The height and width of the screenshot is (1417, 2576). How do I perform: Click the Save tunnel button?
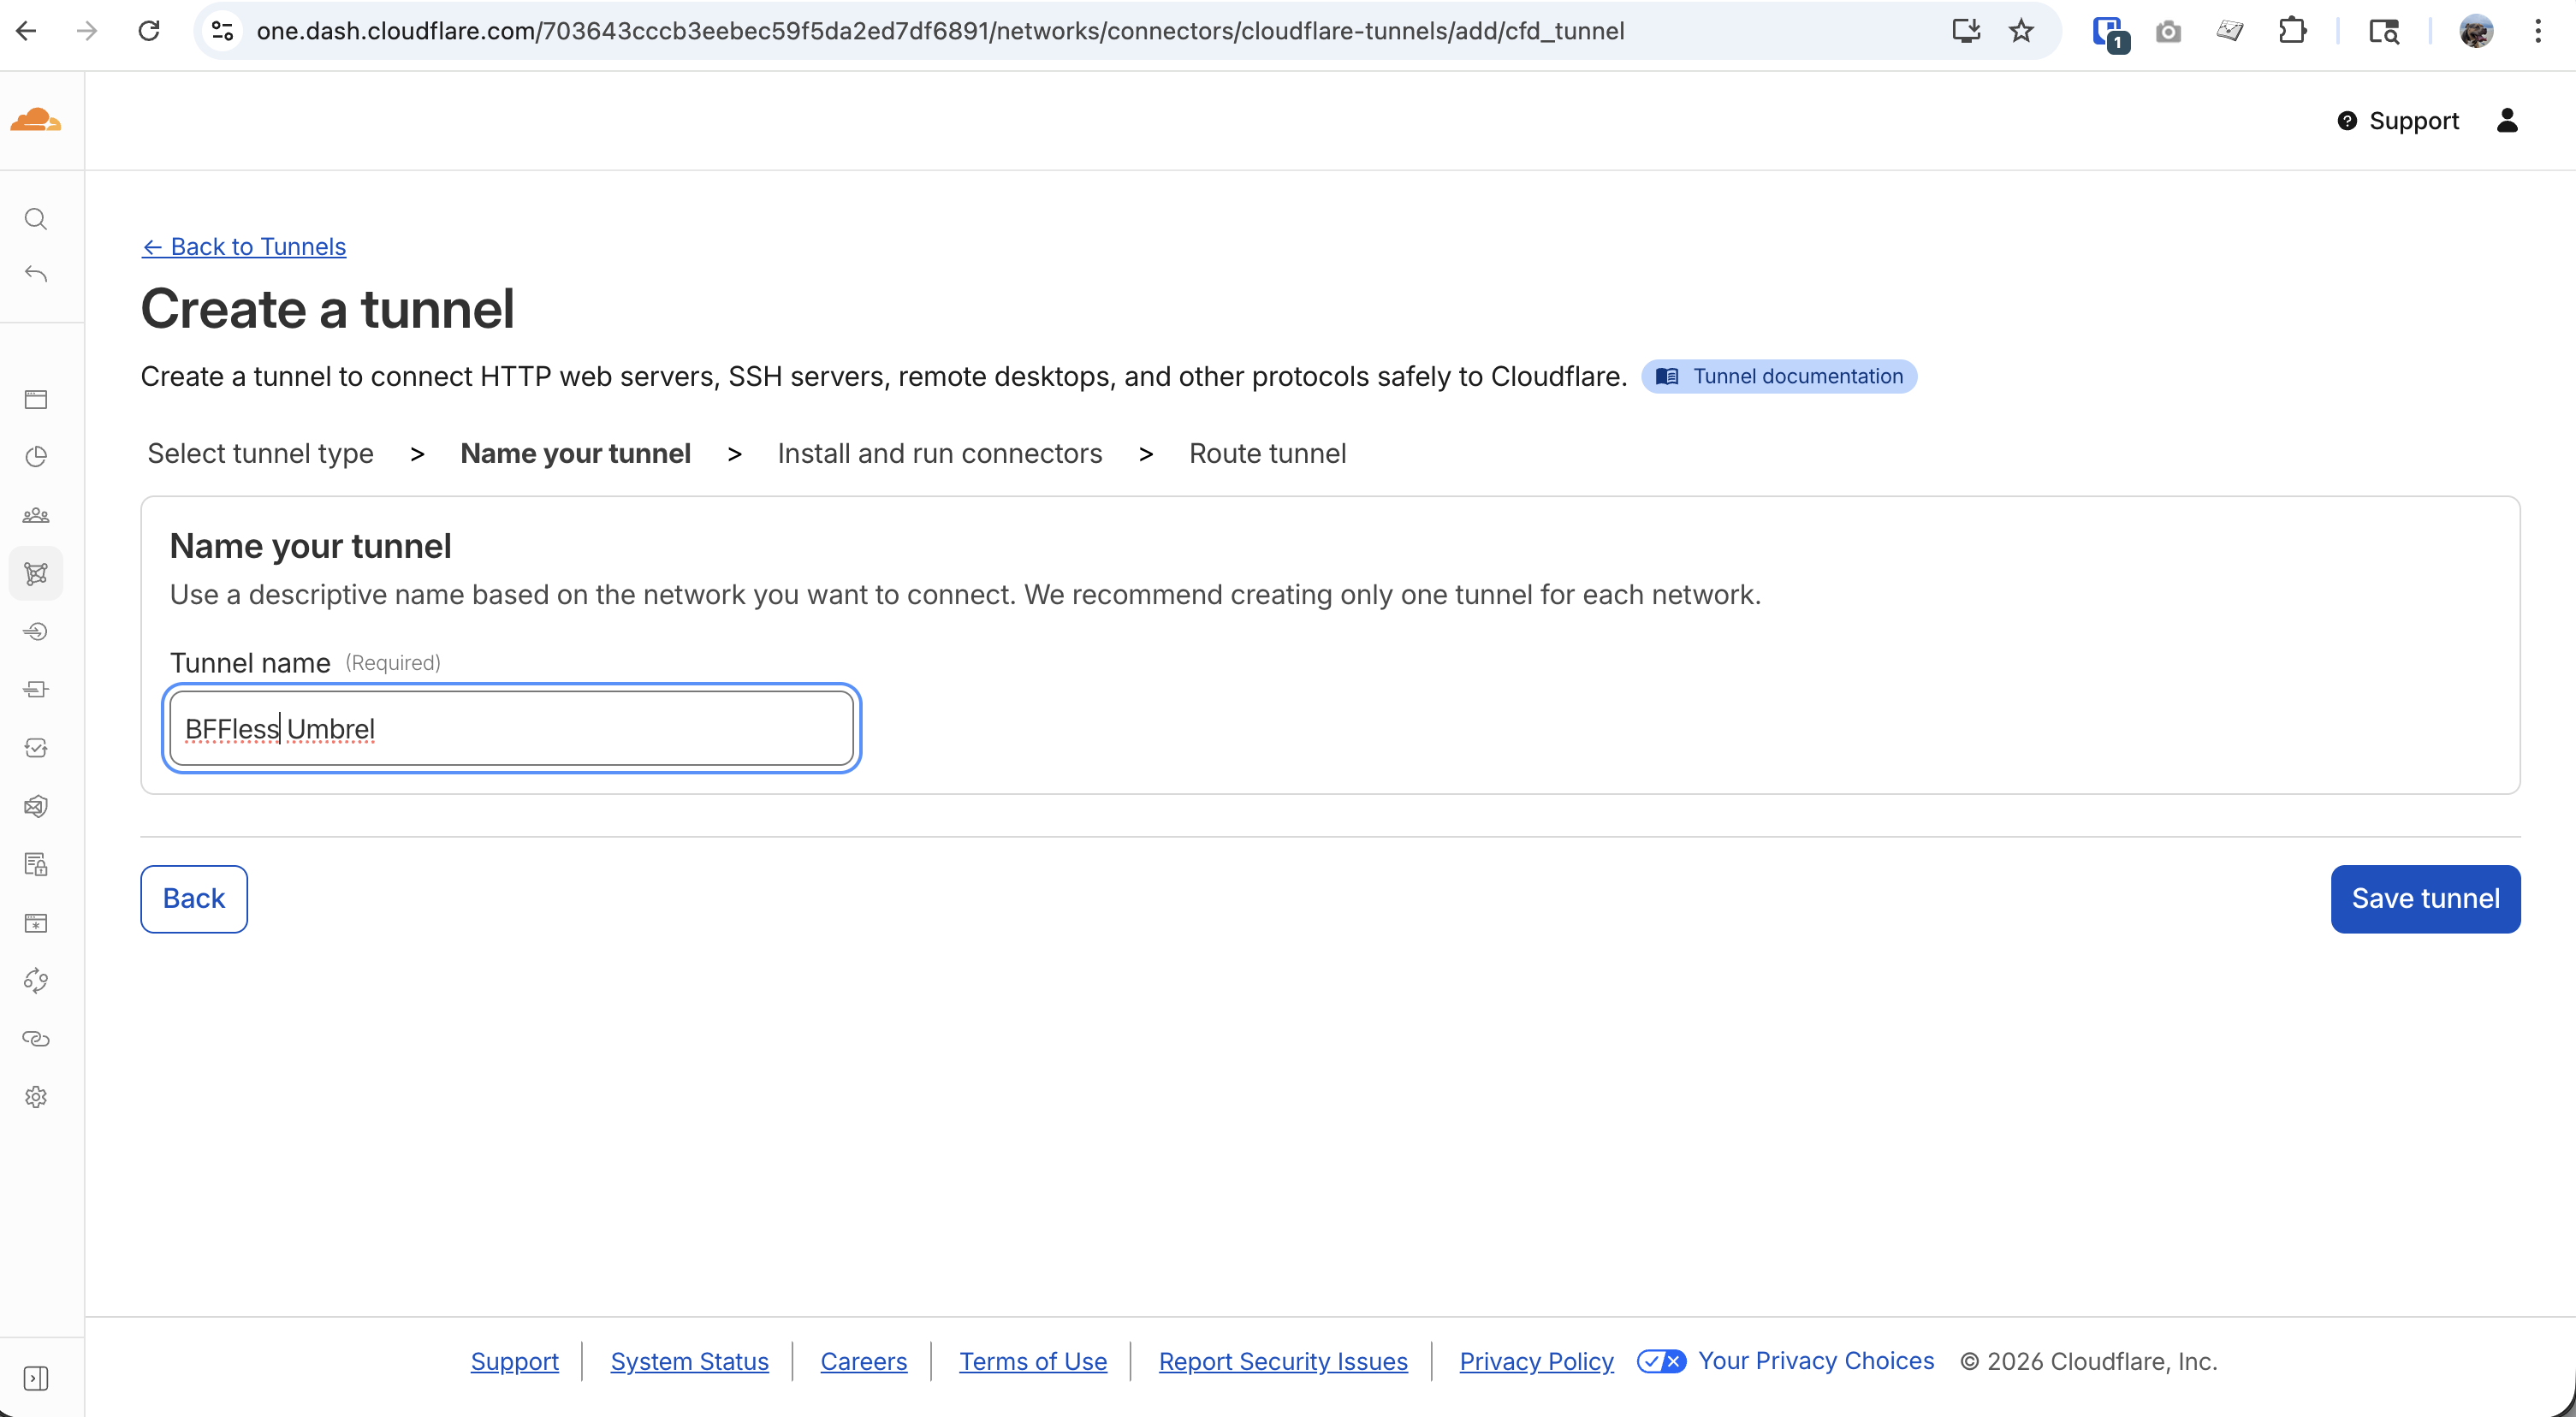point(2424,898)
